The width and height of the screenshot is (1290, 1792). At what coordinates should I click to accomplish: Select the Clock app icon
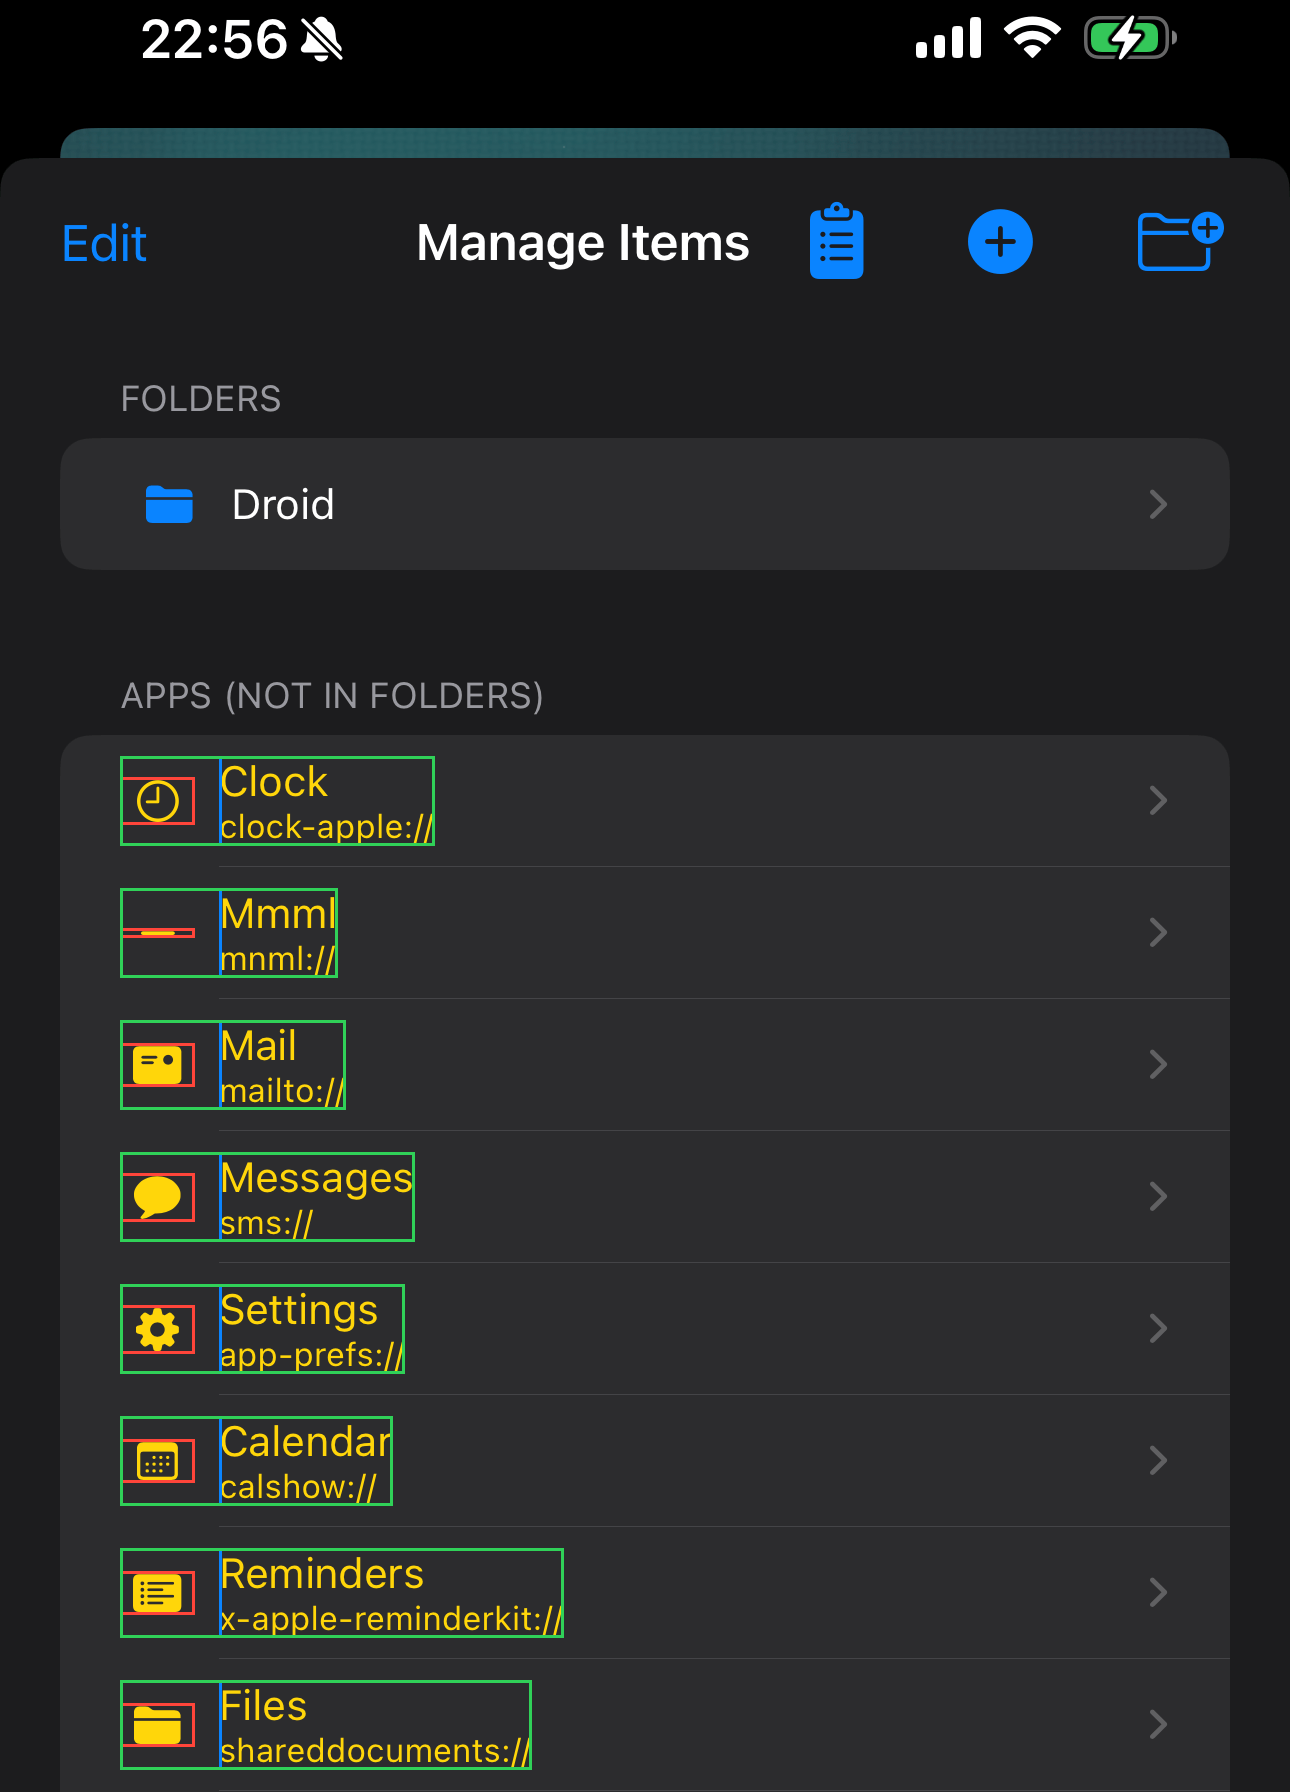click(x=158, y=800)
